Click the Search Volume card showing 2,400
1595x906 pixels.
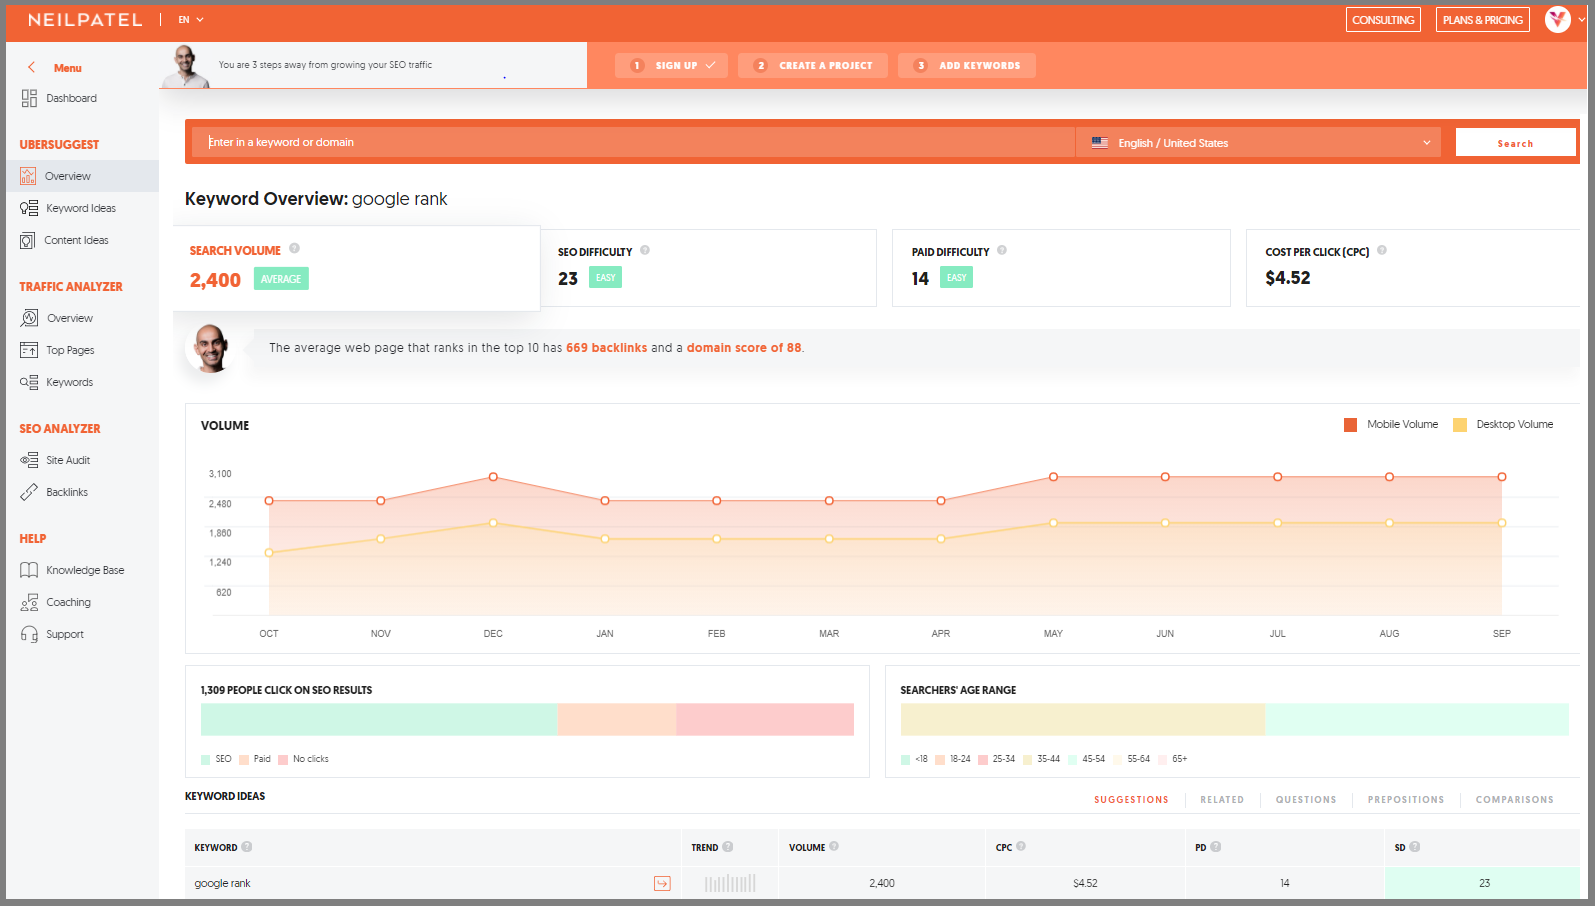pyautogui.click(x=357, y=268)
